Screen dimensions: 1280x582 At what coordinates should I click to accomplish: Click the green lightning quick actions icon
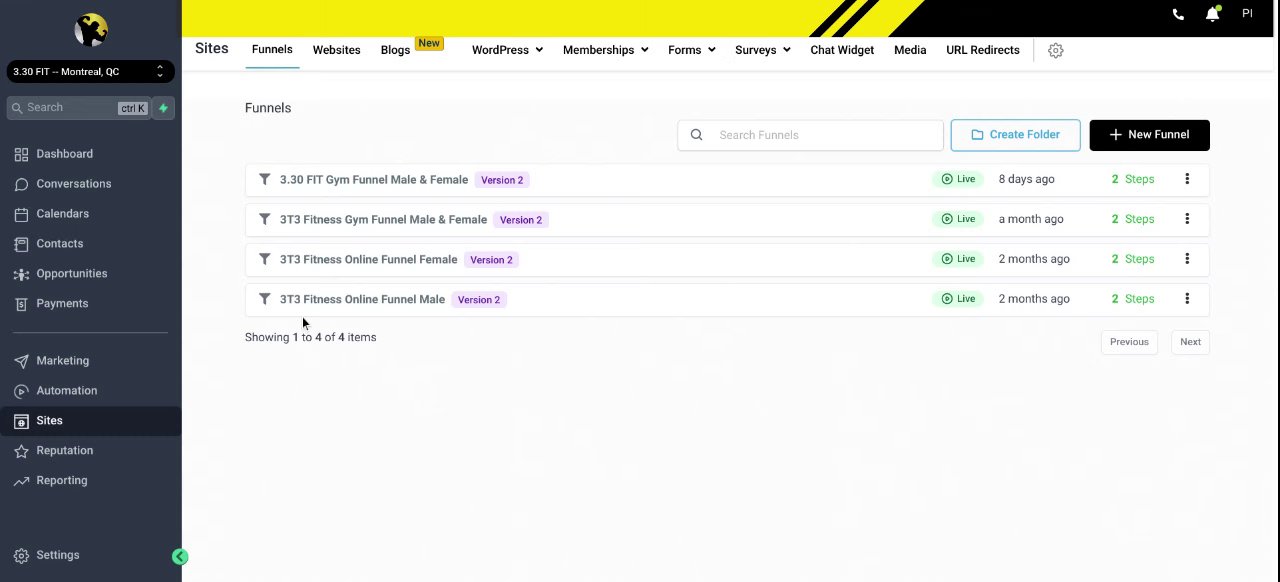point(163,108)
